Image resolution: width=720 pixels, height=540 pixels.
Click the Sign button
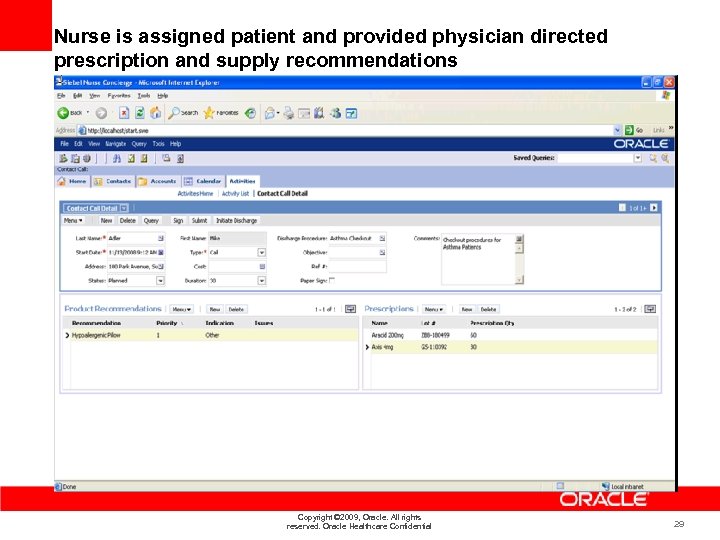pyautogui.click(x=178, y=220)
